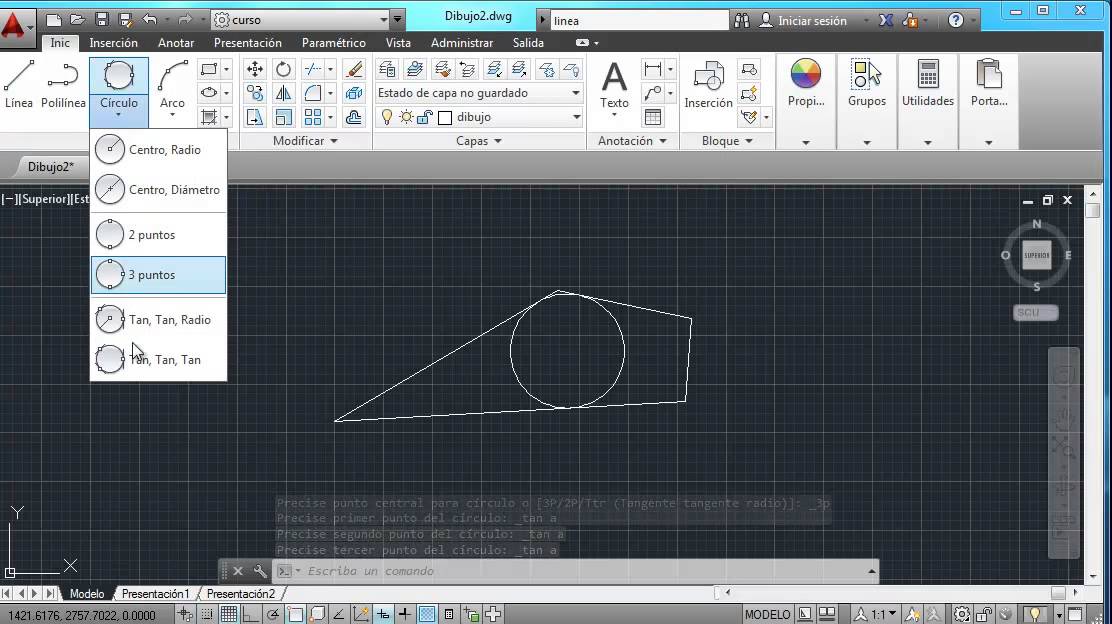Select the Línea tool
The image size is (1112, 624).
pyautogui.click(x=18, y=85)
